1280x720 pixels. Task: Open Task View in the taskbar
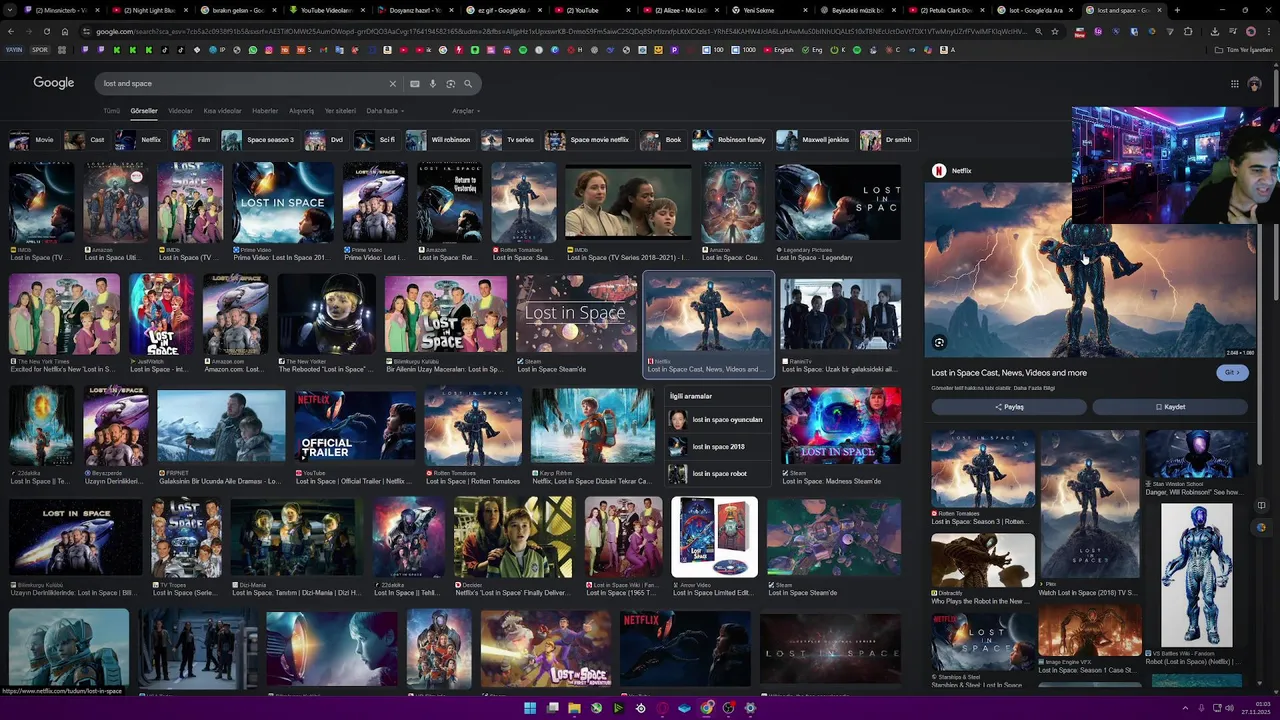552,708
